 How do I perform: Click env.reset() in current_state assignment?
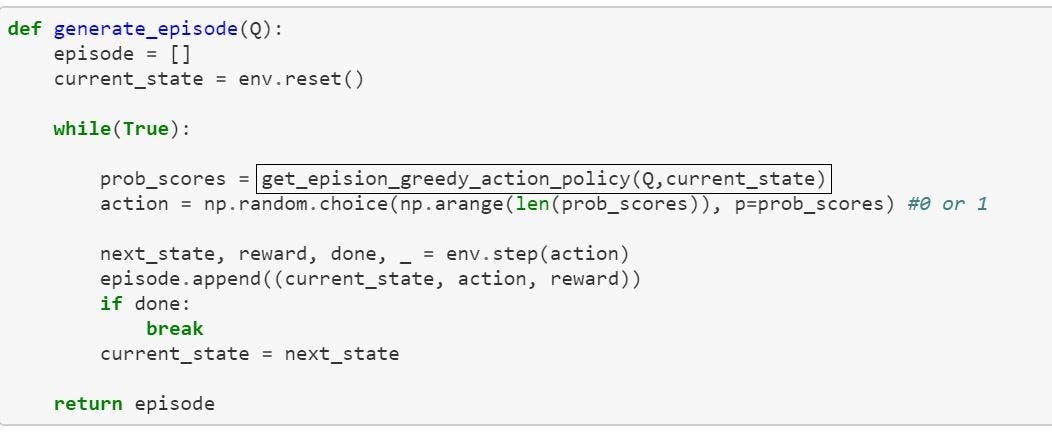[301, 79]
